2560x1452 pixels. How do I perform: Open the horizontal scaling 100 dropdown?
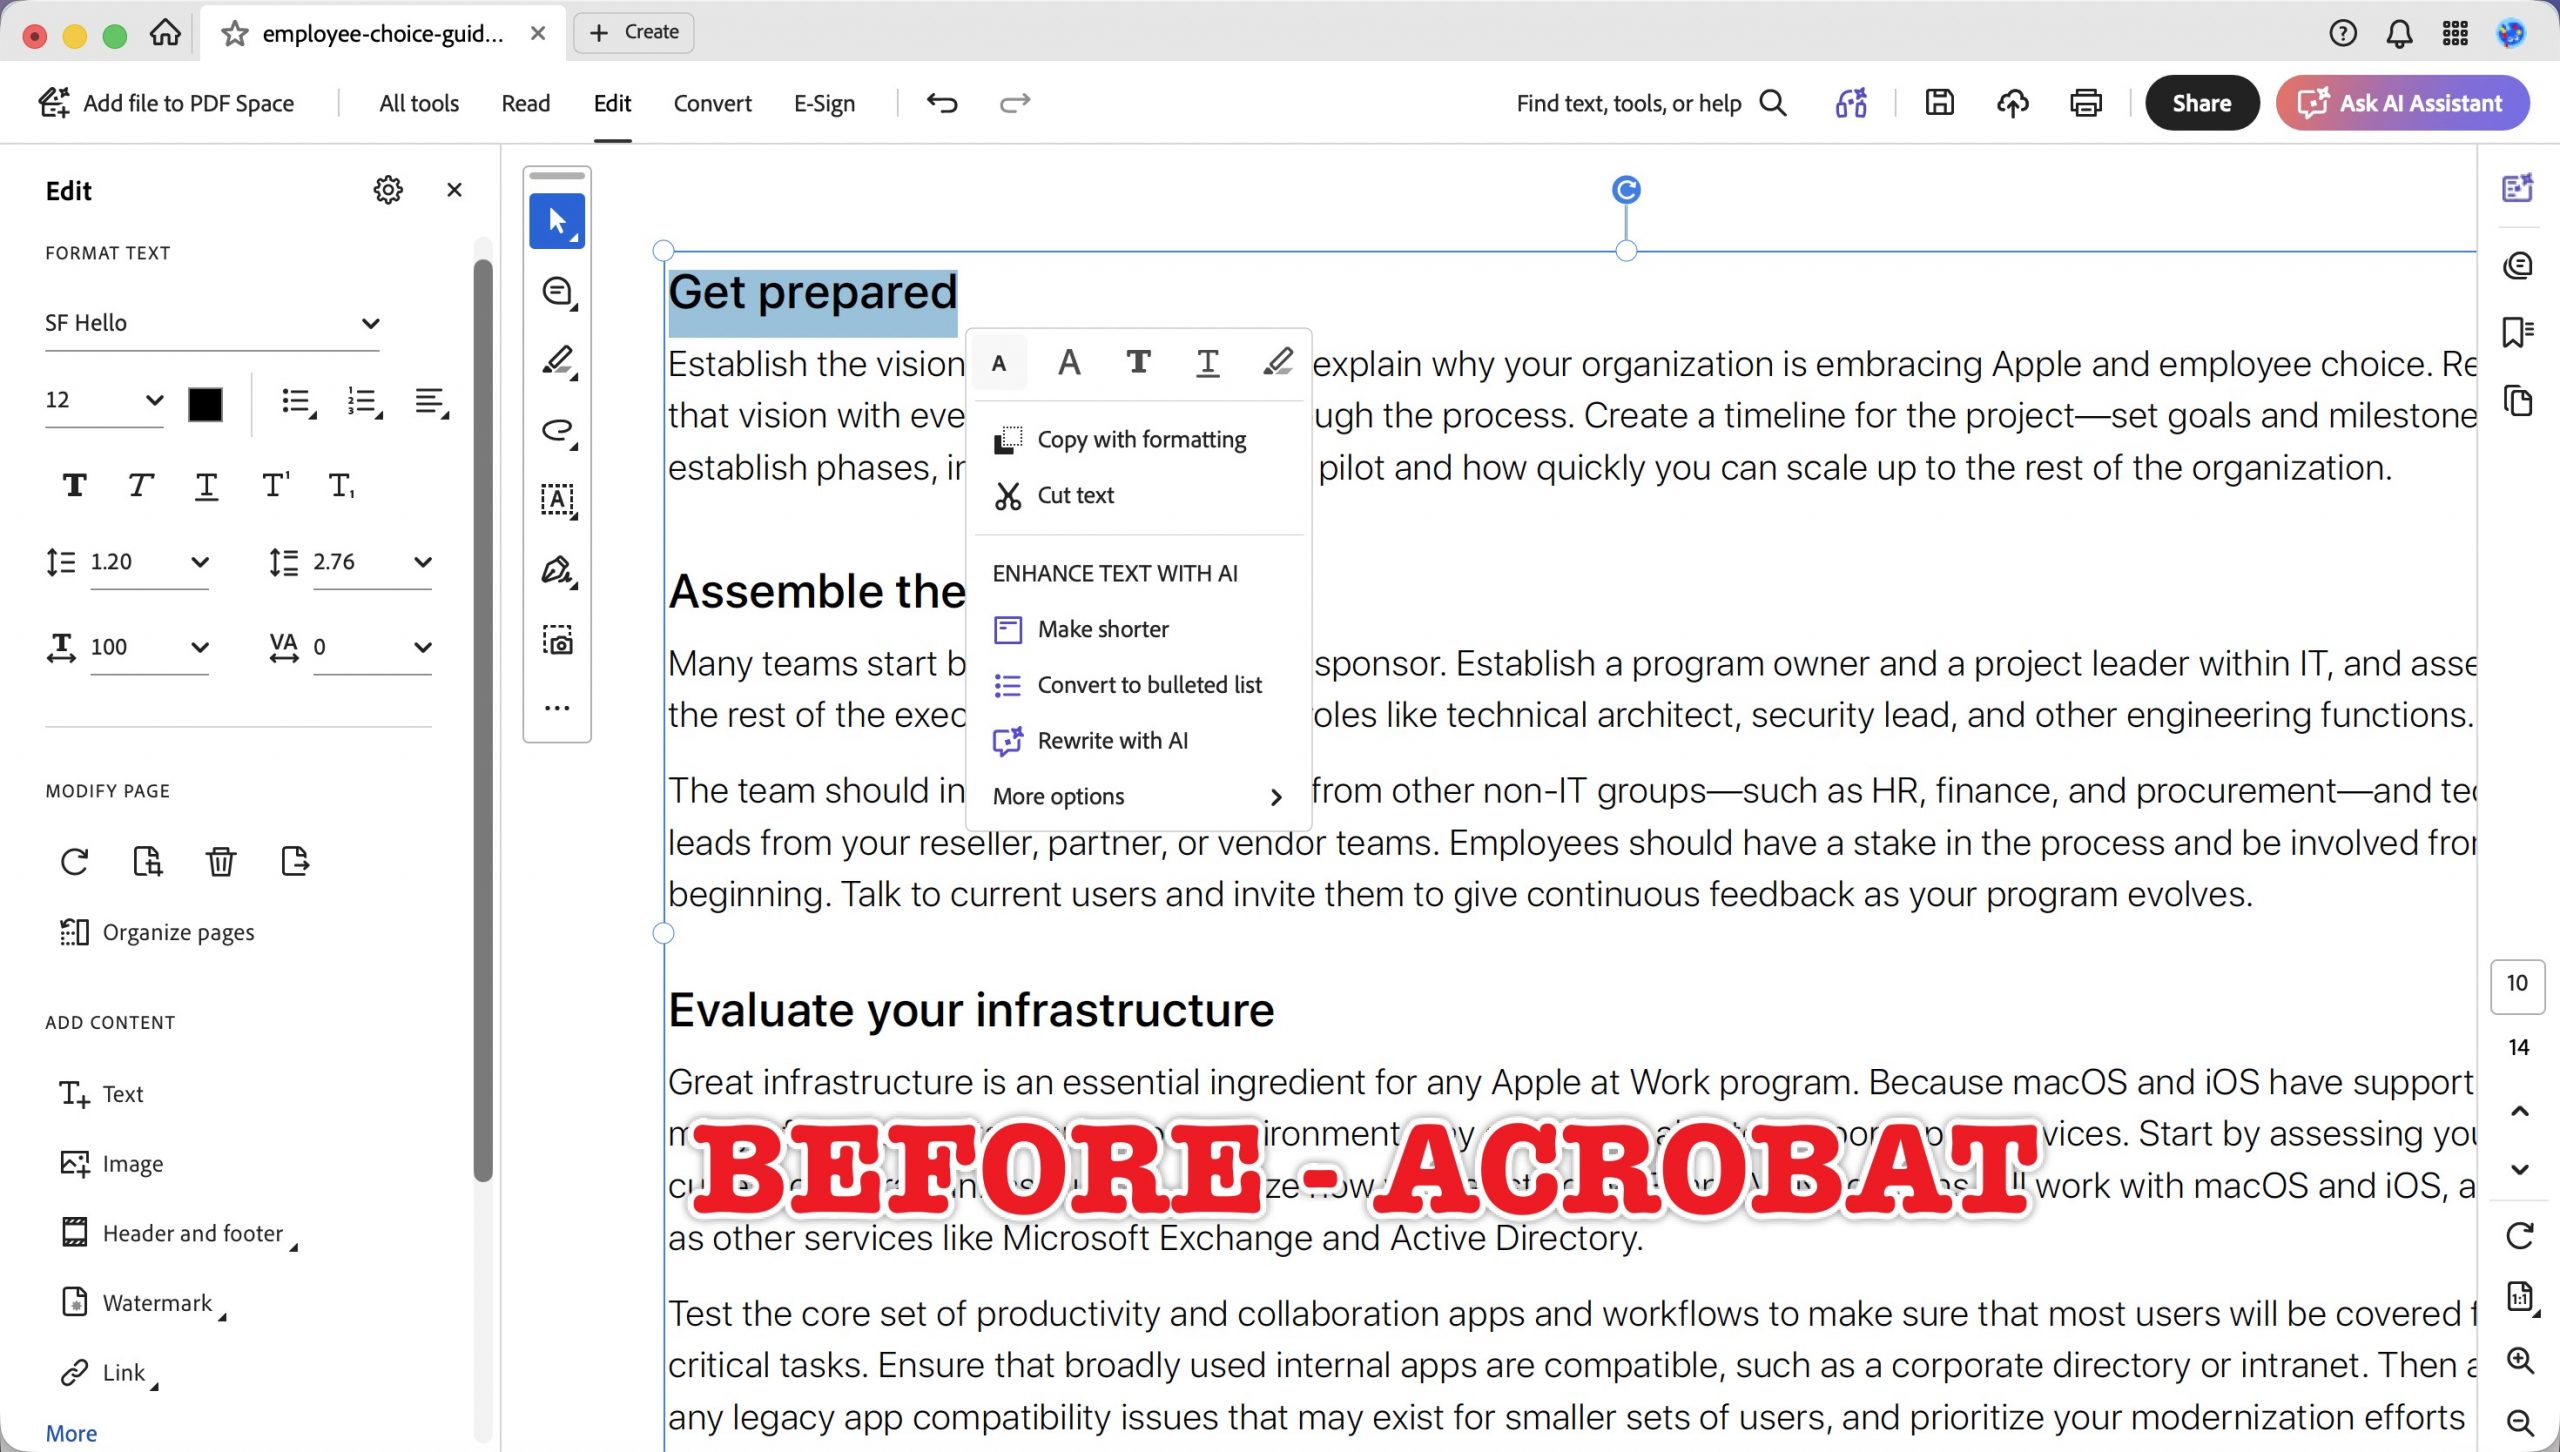click(x=149, y=647)
